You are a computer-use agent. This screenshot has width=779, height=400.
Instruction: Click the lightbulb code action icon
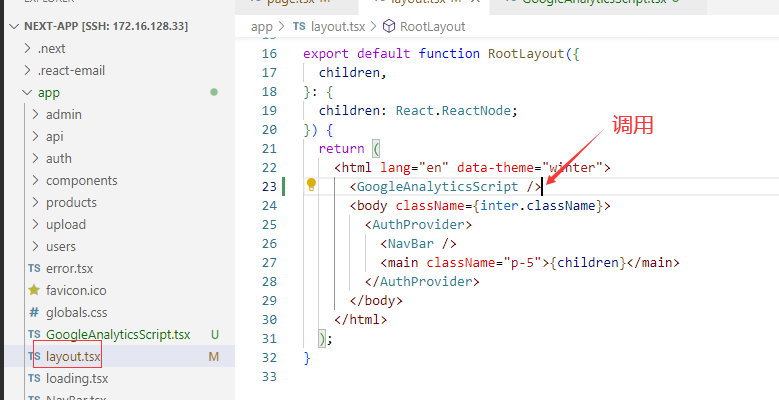tap(312, 185)
